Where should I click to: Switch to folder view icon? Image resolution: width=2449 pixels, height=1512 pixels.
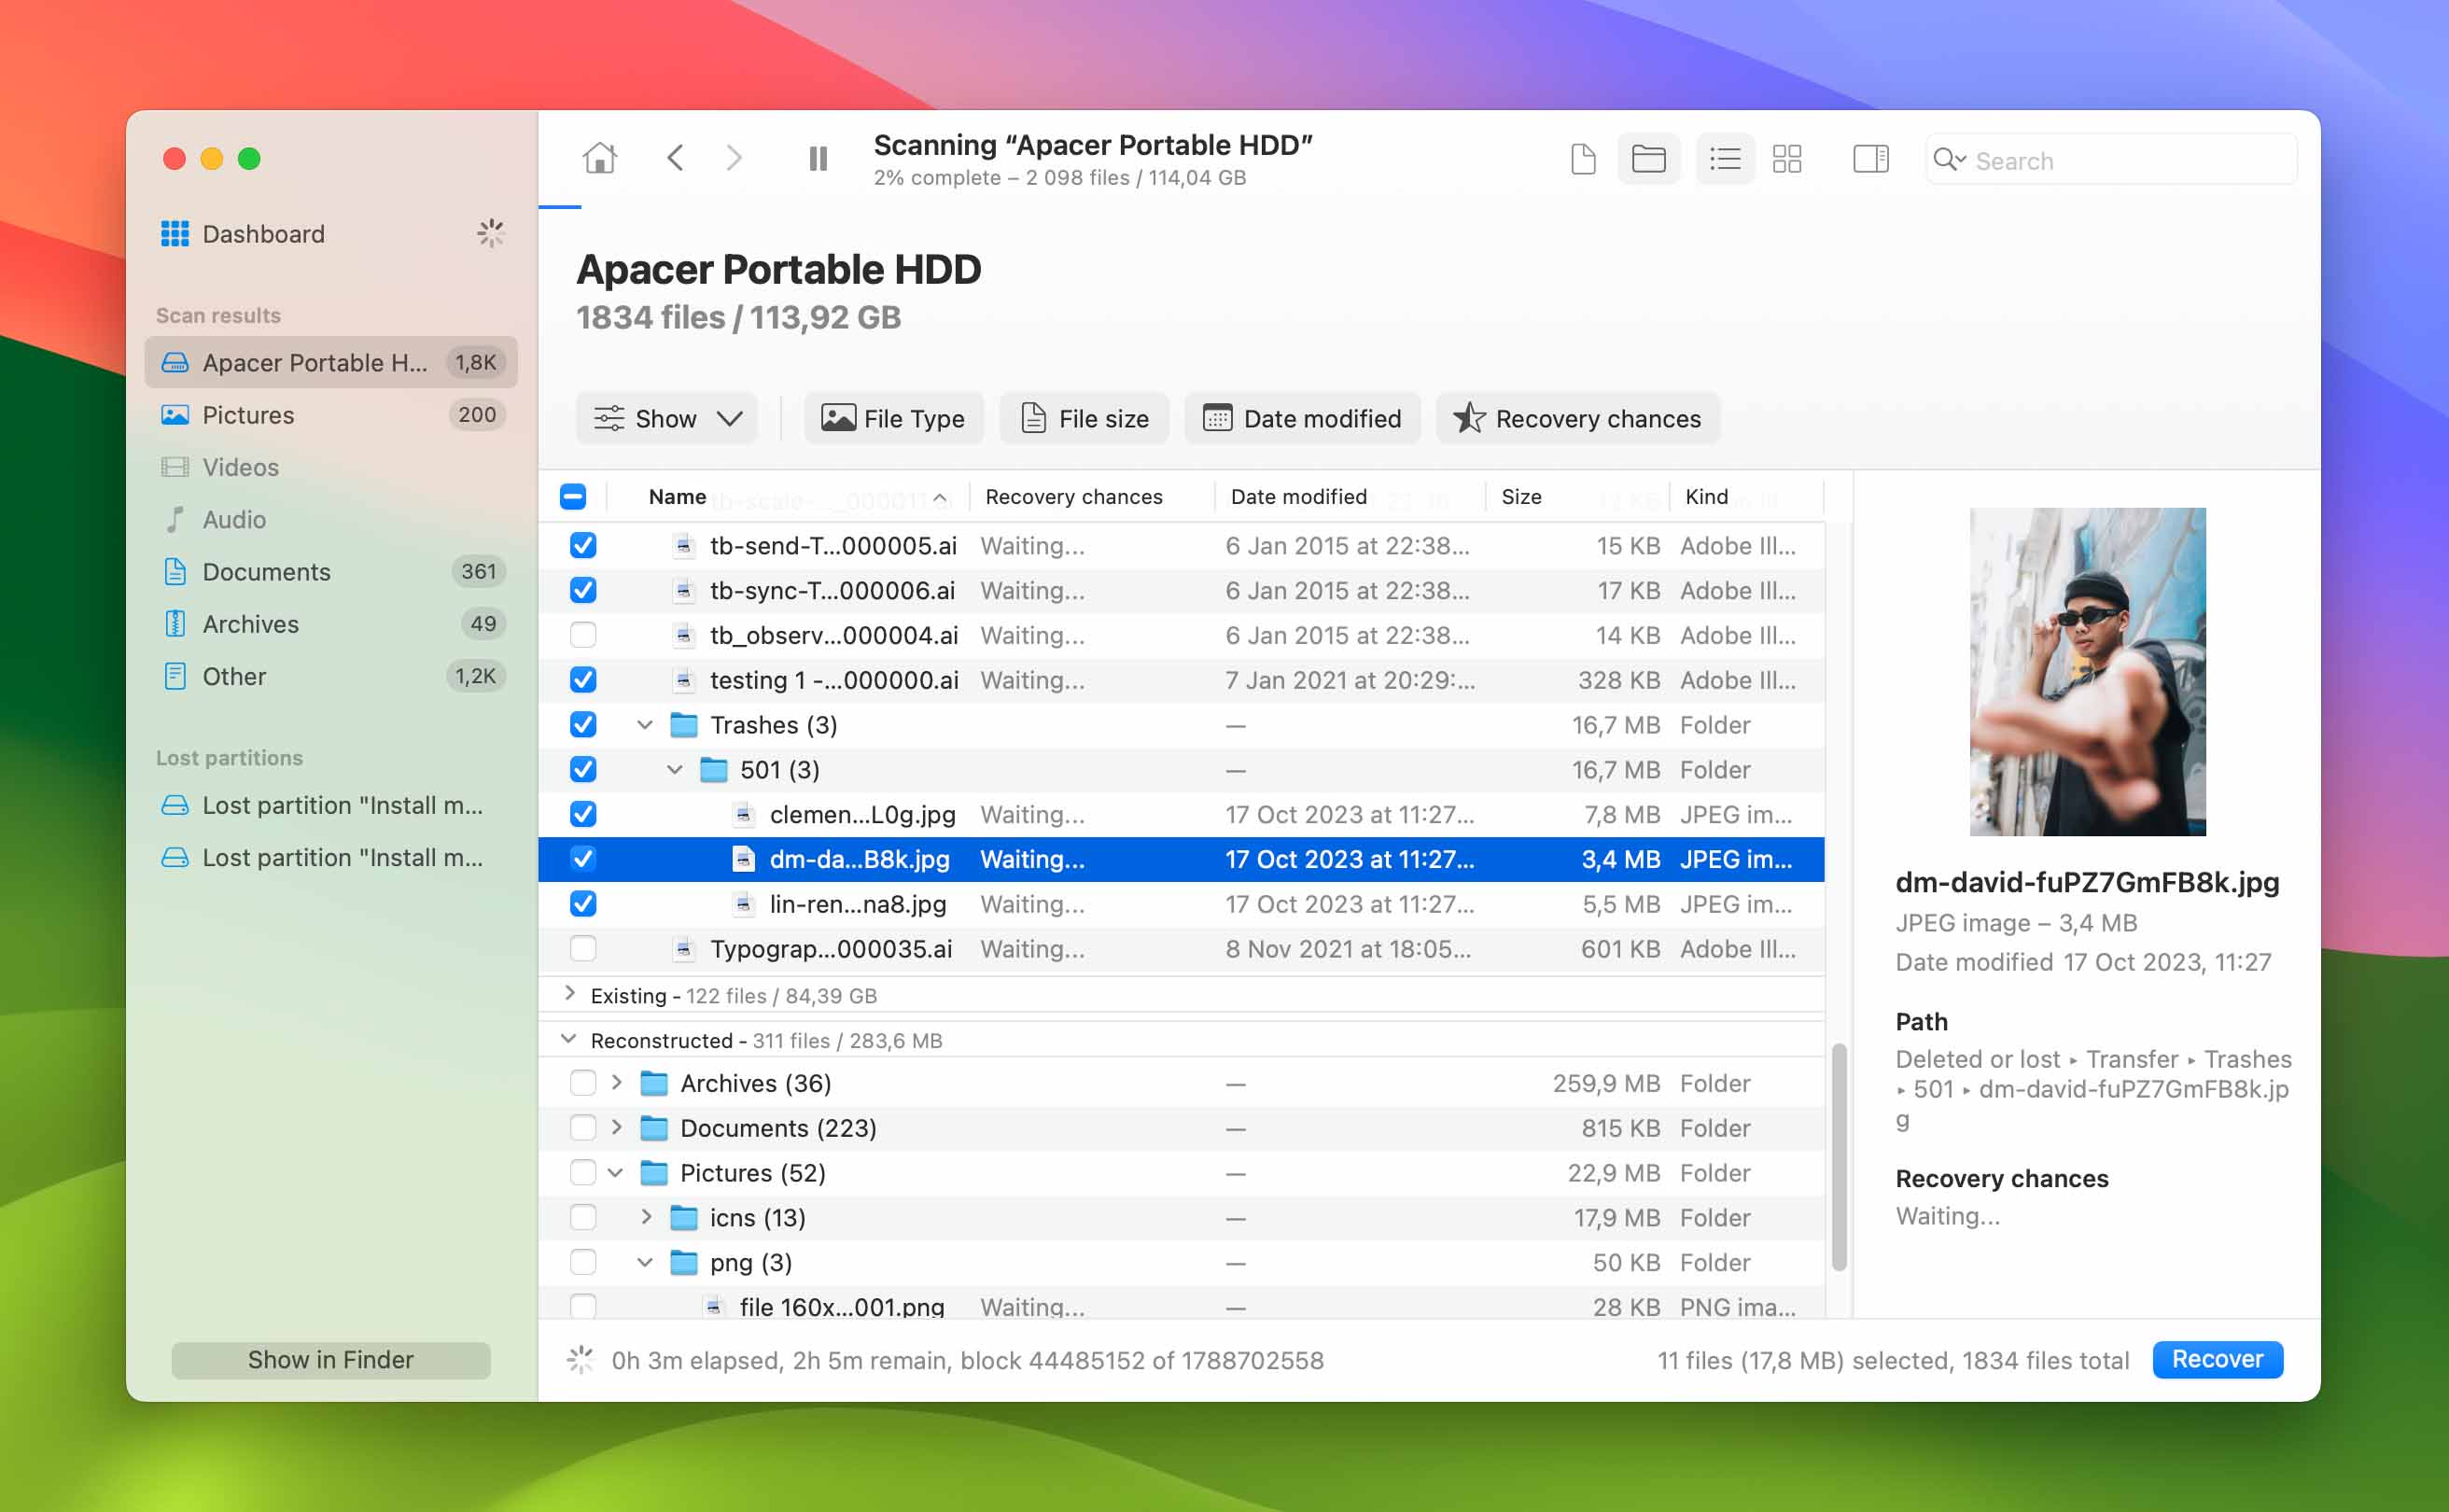click(1648, 159)
